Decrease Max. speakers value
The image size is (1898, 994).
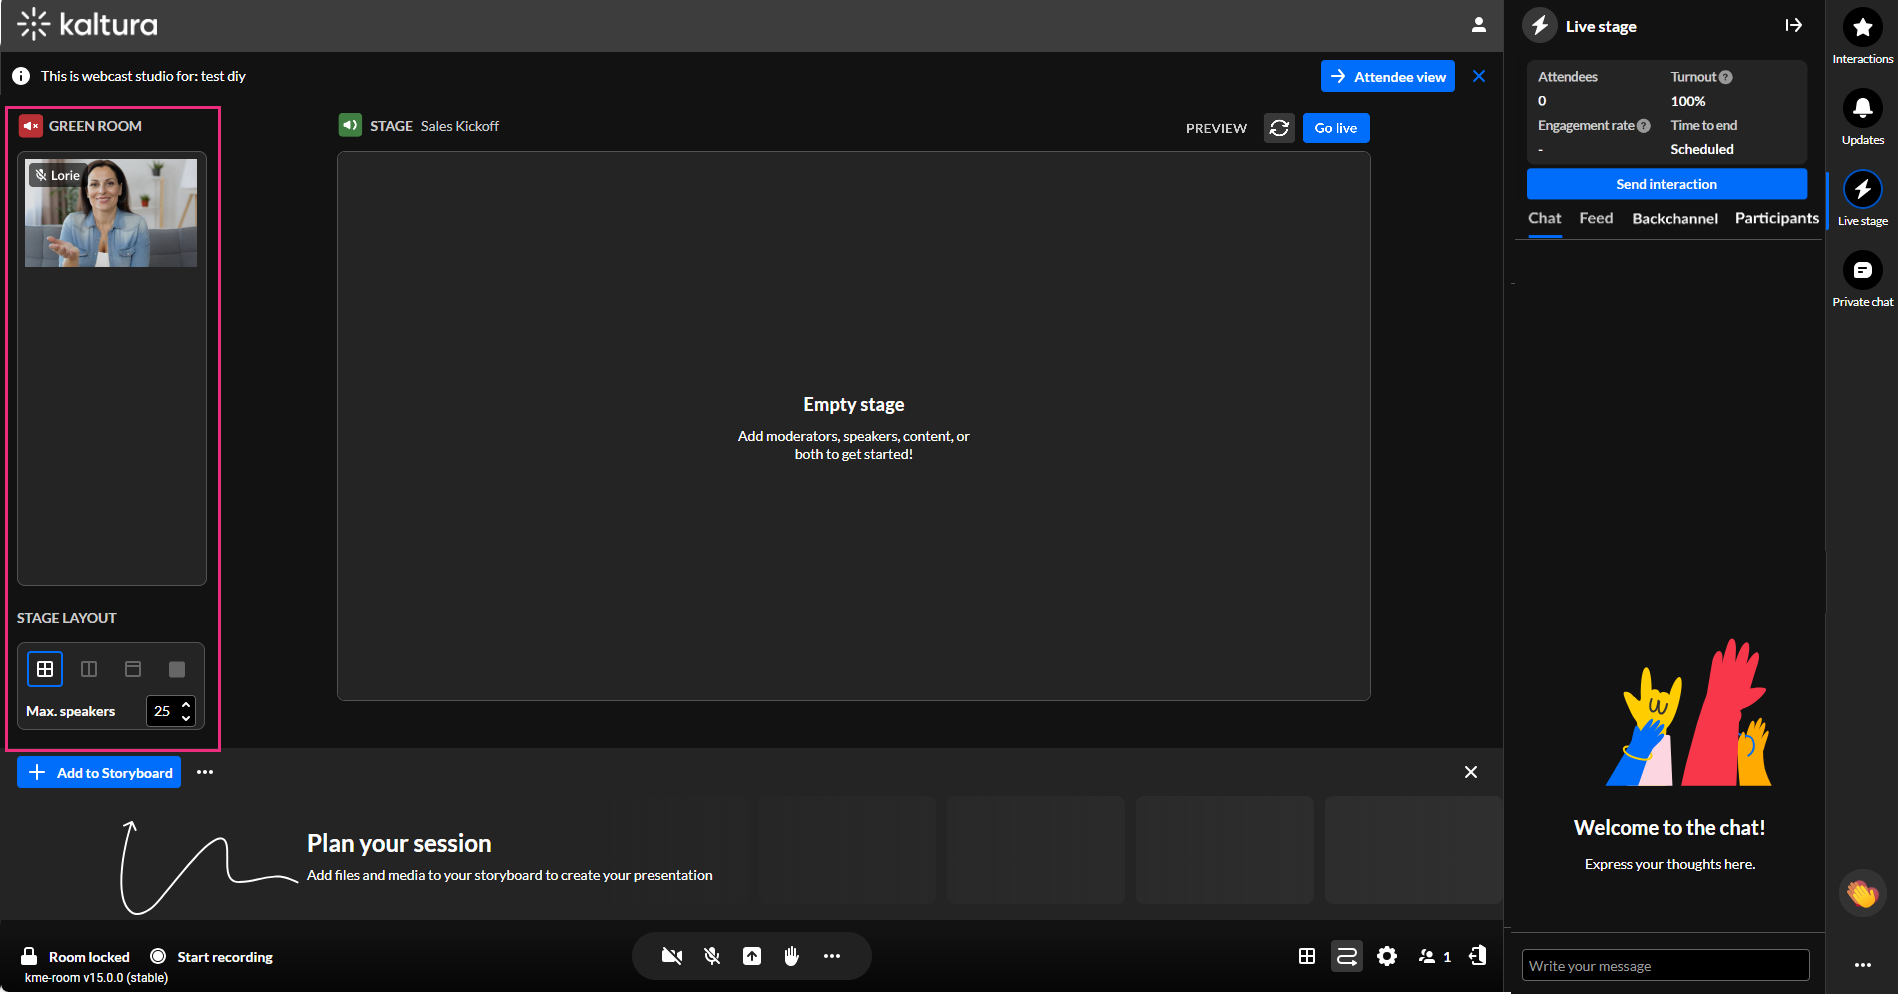(186, 718)
